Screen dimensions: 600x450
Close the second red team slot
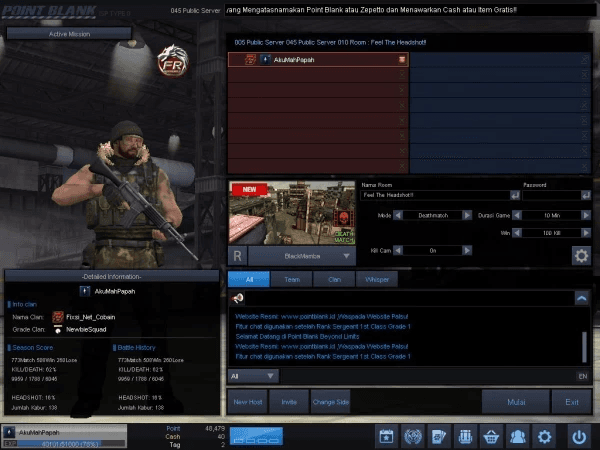click(402, 75)
